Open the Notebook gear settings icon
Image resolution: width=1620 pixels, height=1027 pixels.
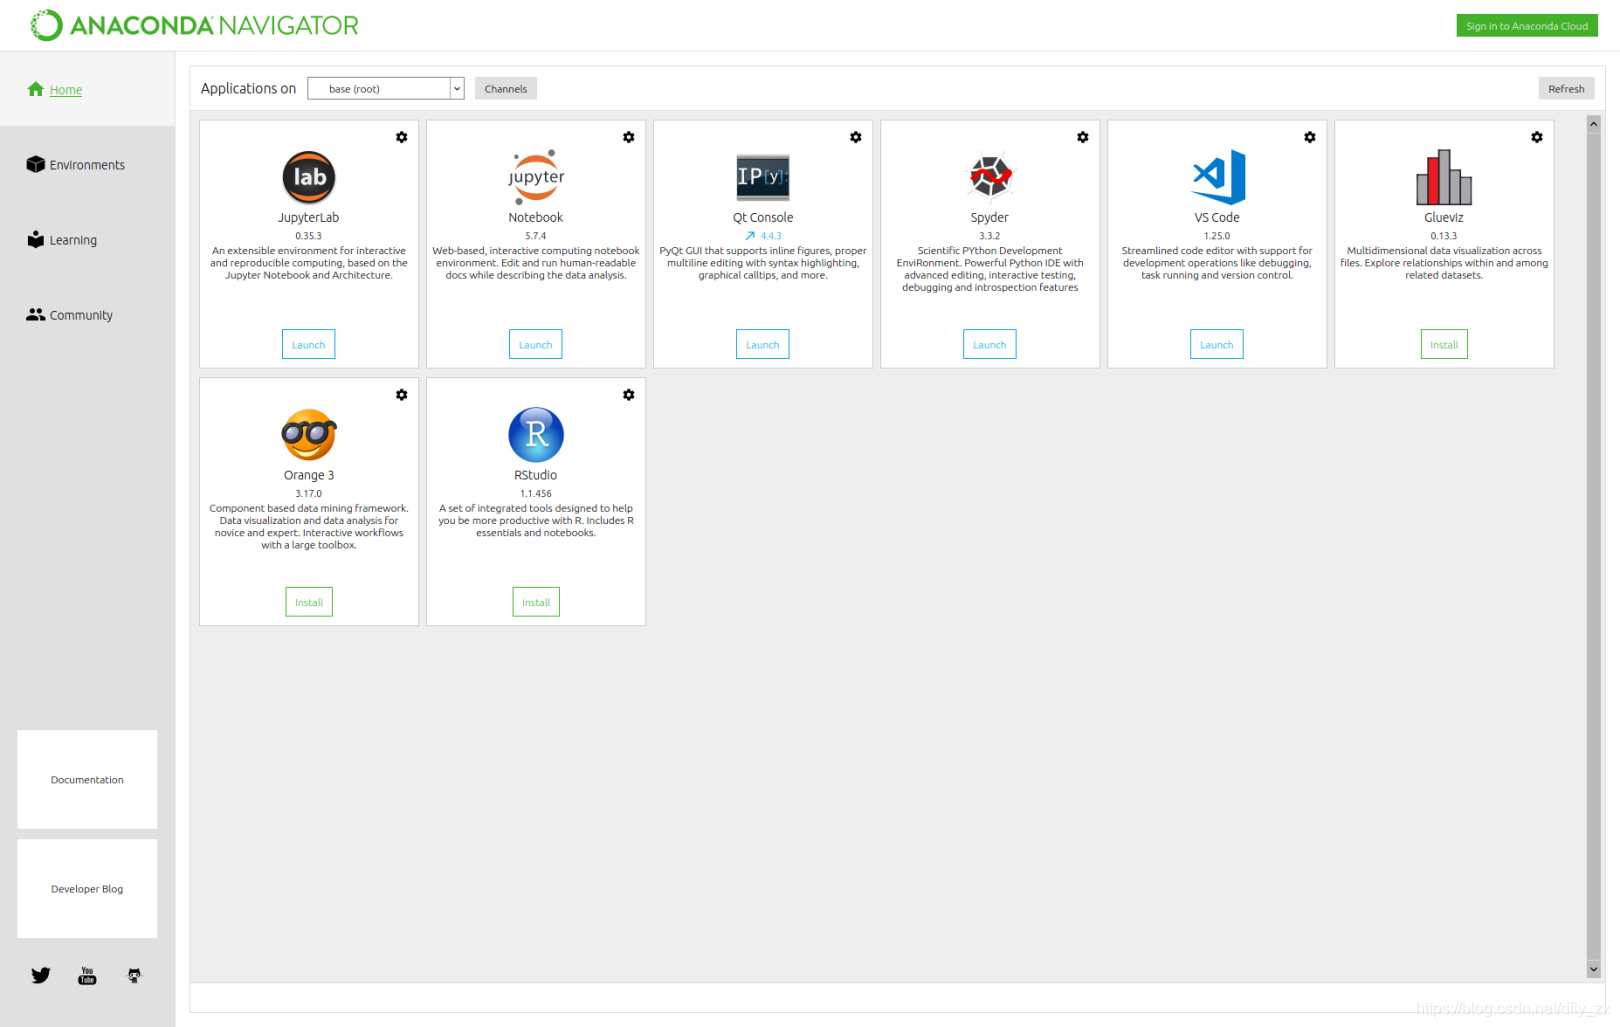click(628, 137)
